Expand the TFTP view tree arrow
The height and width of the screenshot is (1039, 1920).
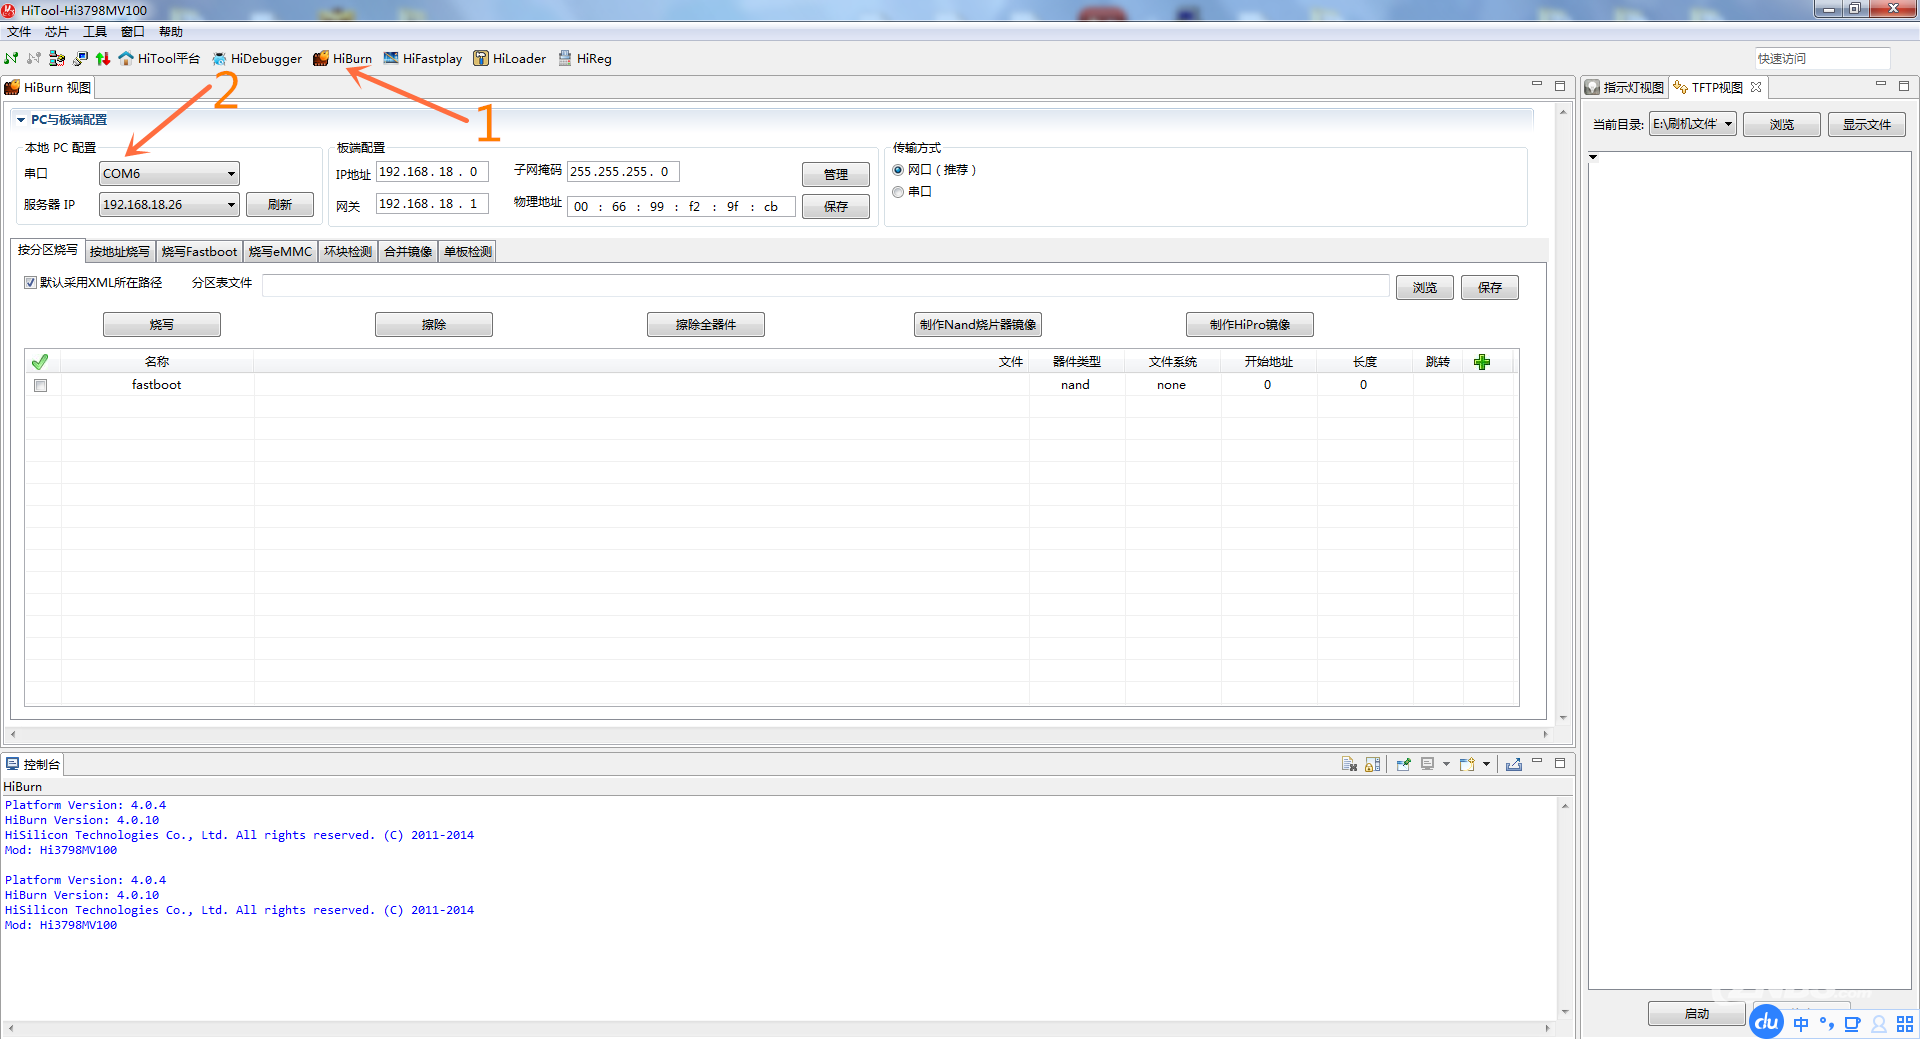click(1593, 157)
